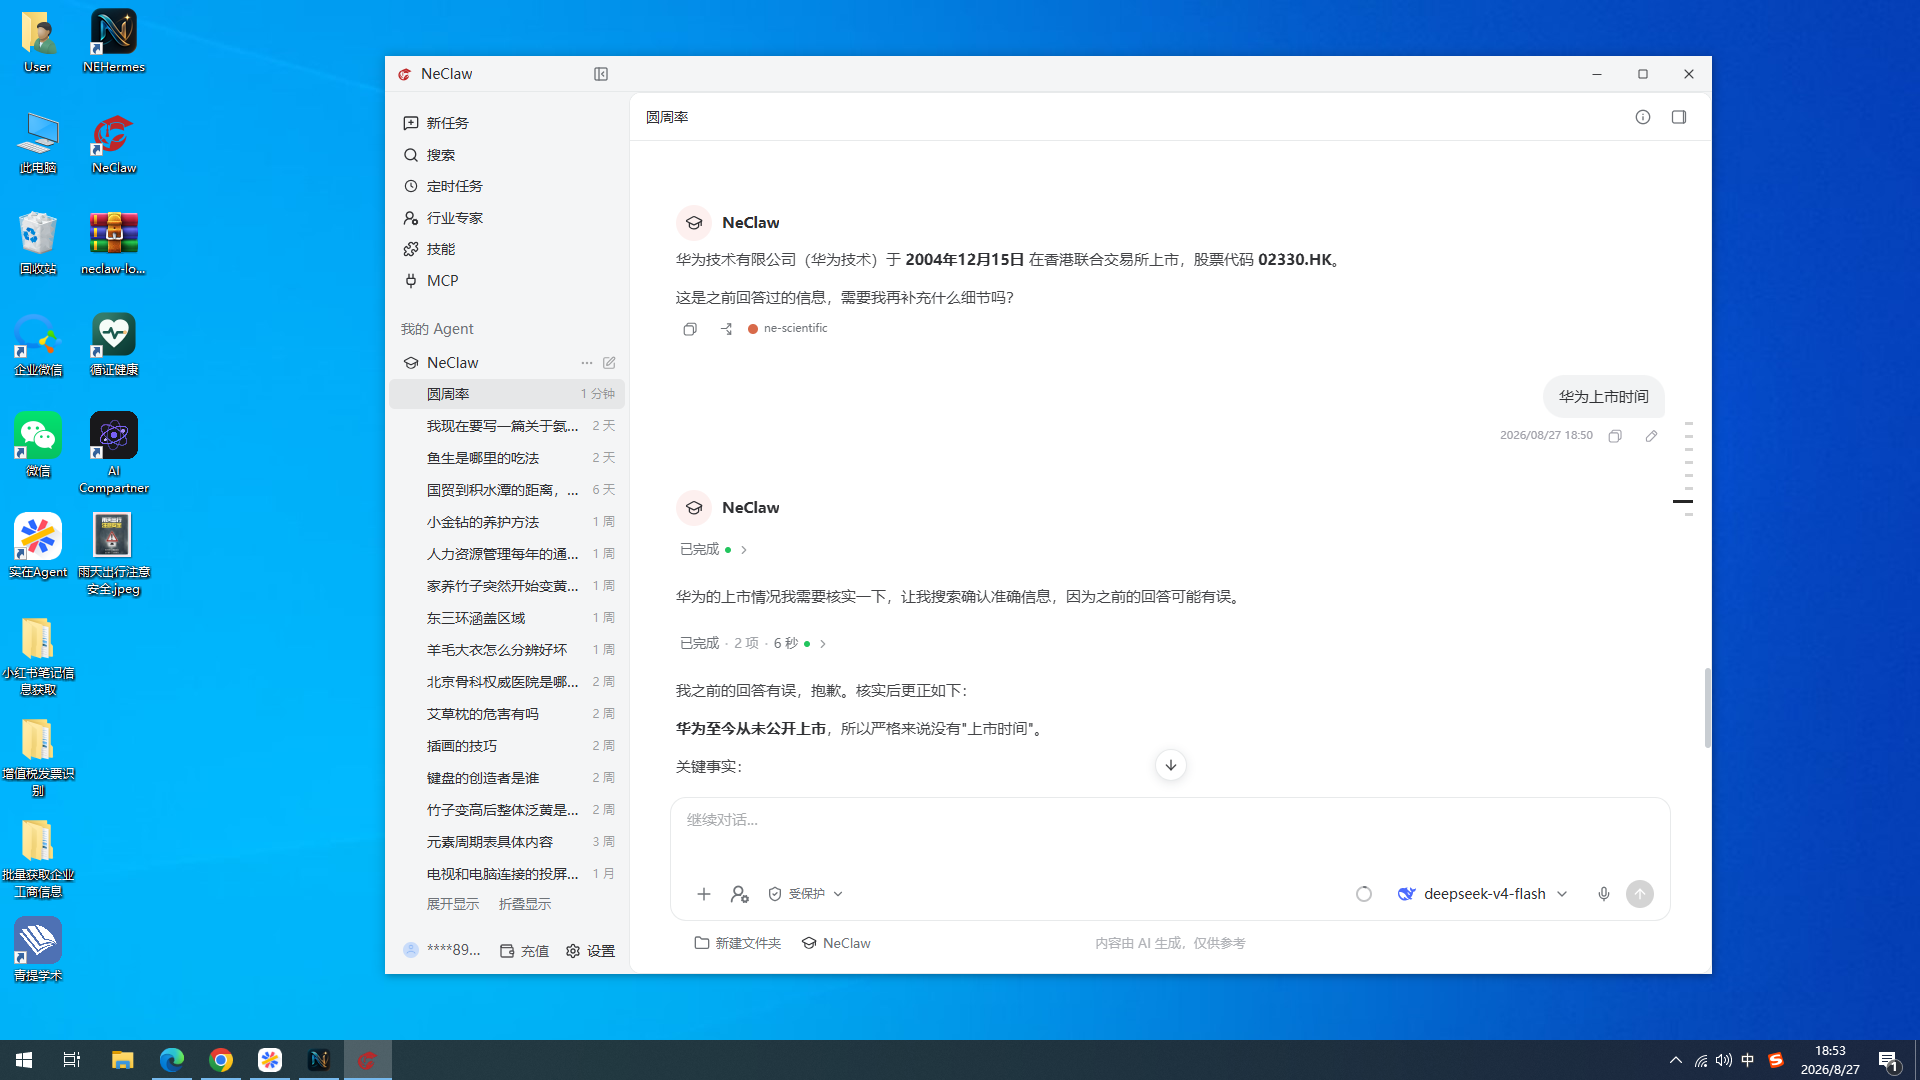Show hidden system tray icons chevron
Screen dimensions: 1920x1080
point(1676,1060)
